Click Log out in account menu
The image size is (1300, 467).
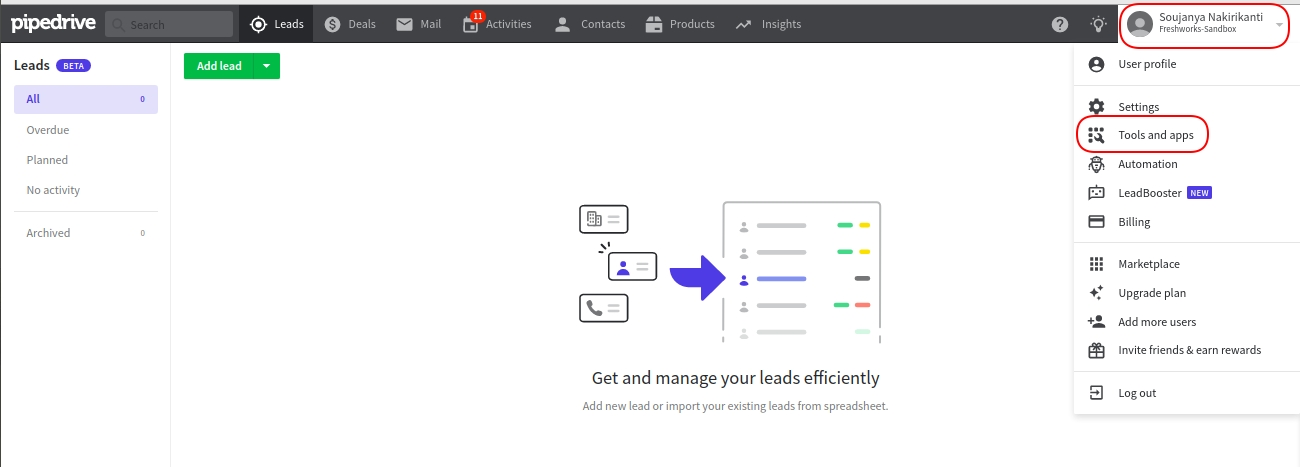1186,393
